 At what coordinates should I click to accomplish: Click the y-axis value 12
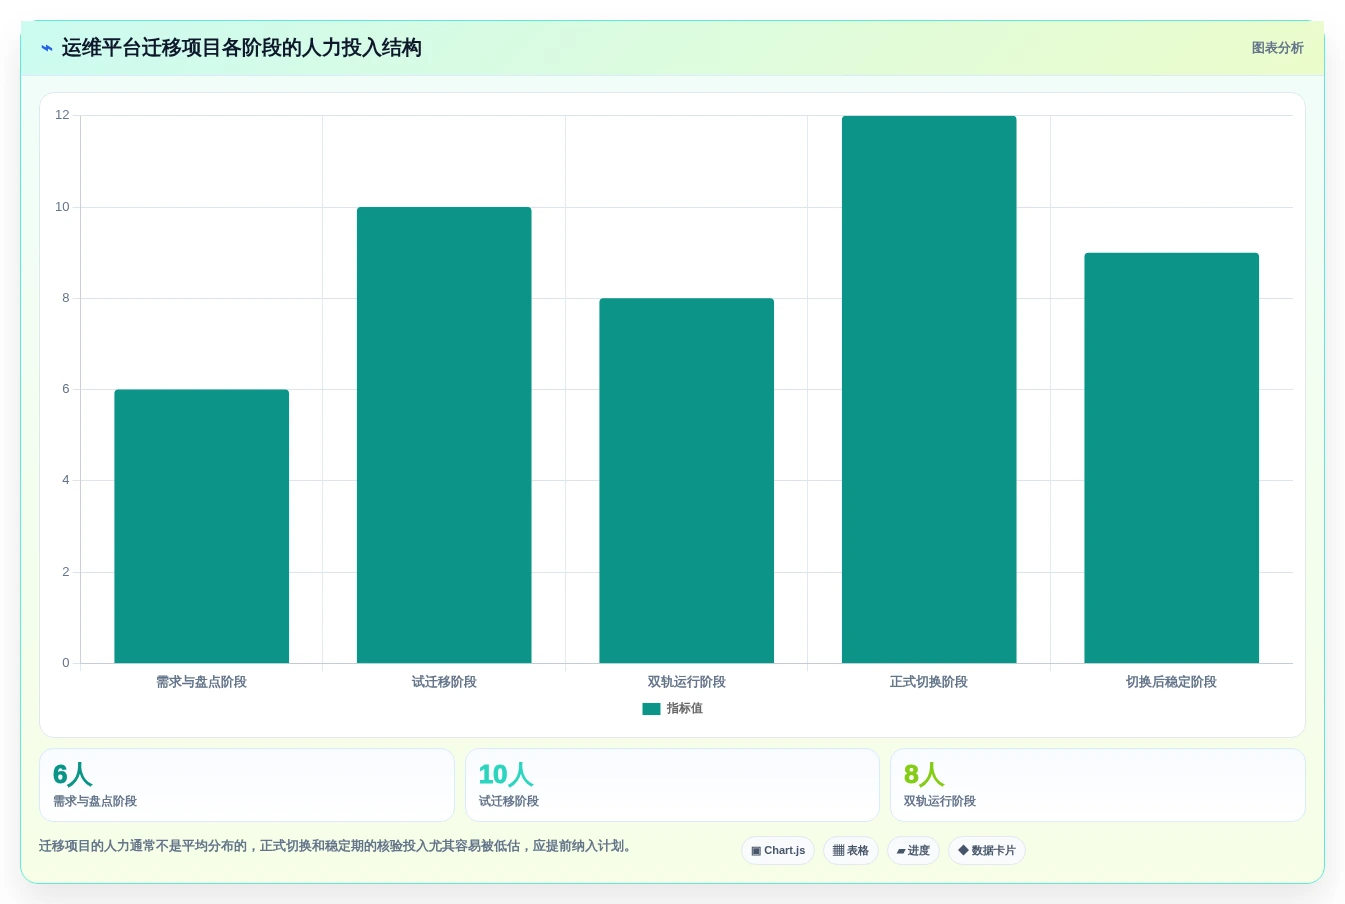(x=62, y=115)
